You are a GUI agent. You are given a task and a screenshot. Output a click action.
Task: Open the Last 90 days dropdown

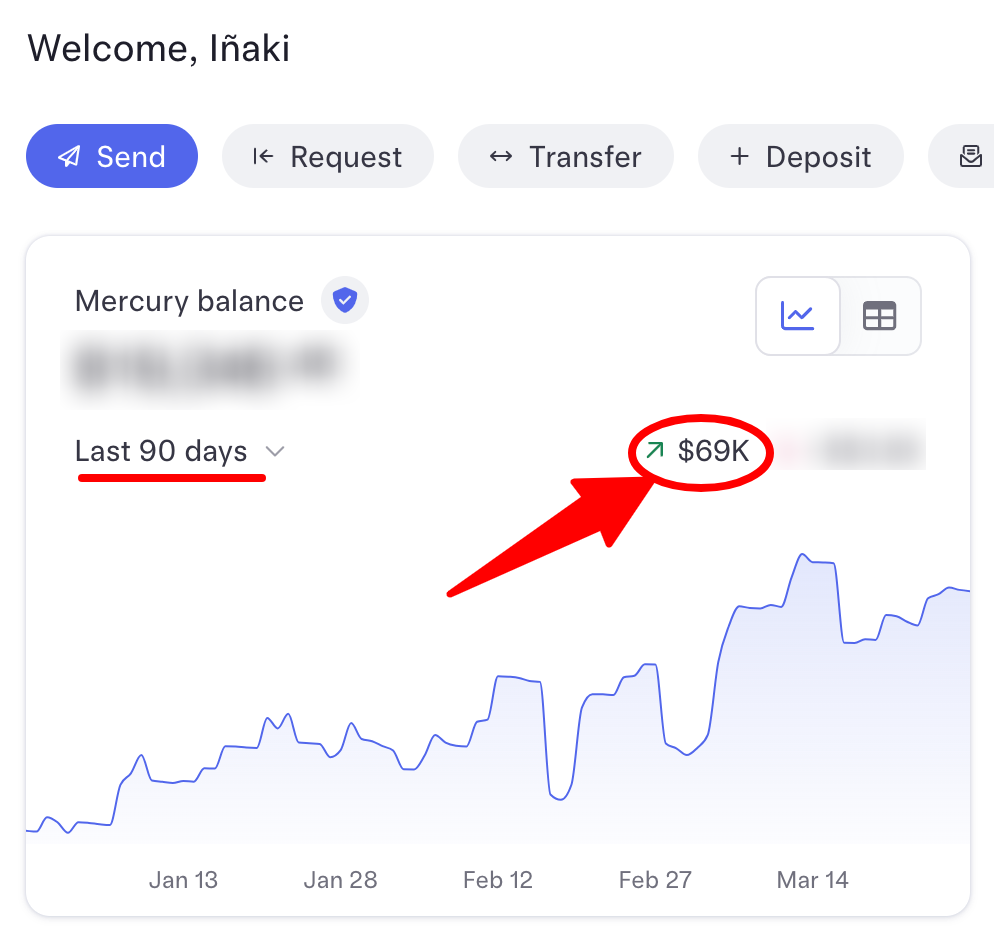click(180, 451)
